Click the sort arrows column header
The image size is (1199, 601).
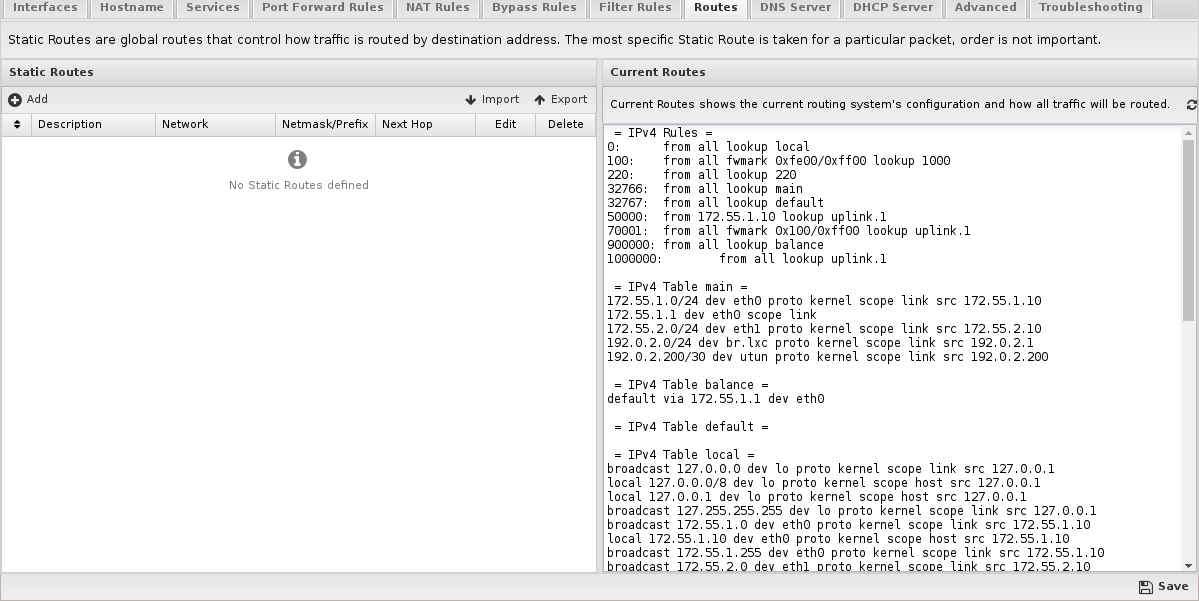17,125
